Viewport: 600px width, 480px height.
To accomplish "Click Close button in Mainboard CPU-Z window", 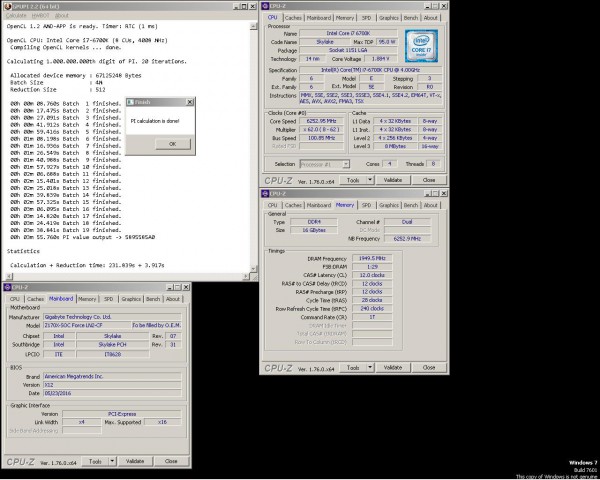I will point(171,461).
